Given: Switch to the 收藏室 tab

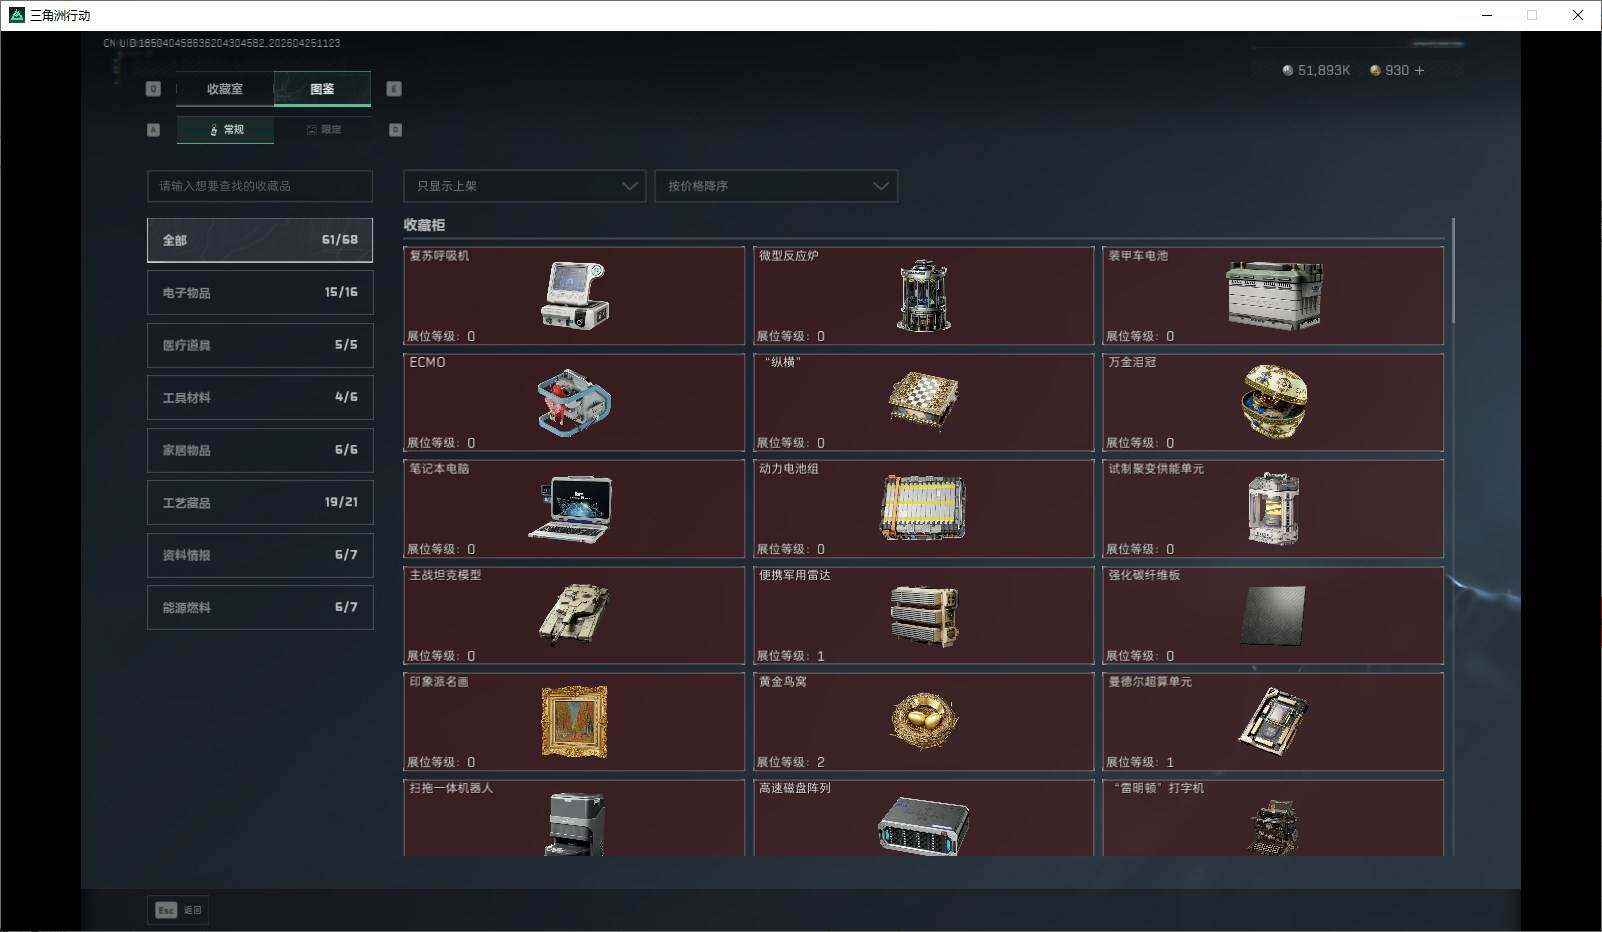Looking at the screenshot, I should (225, 89).
